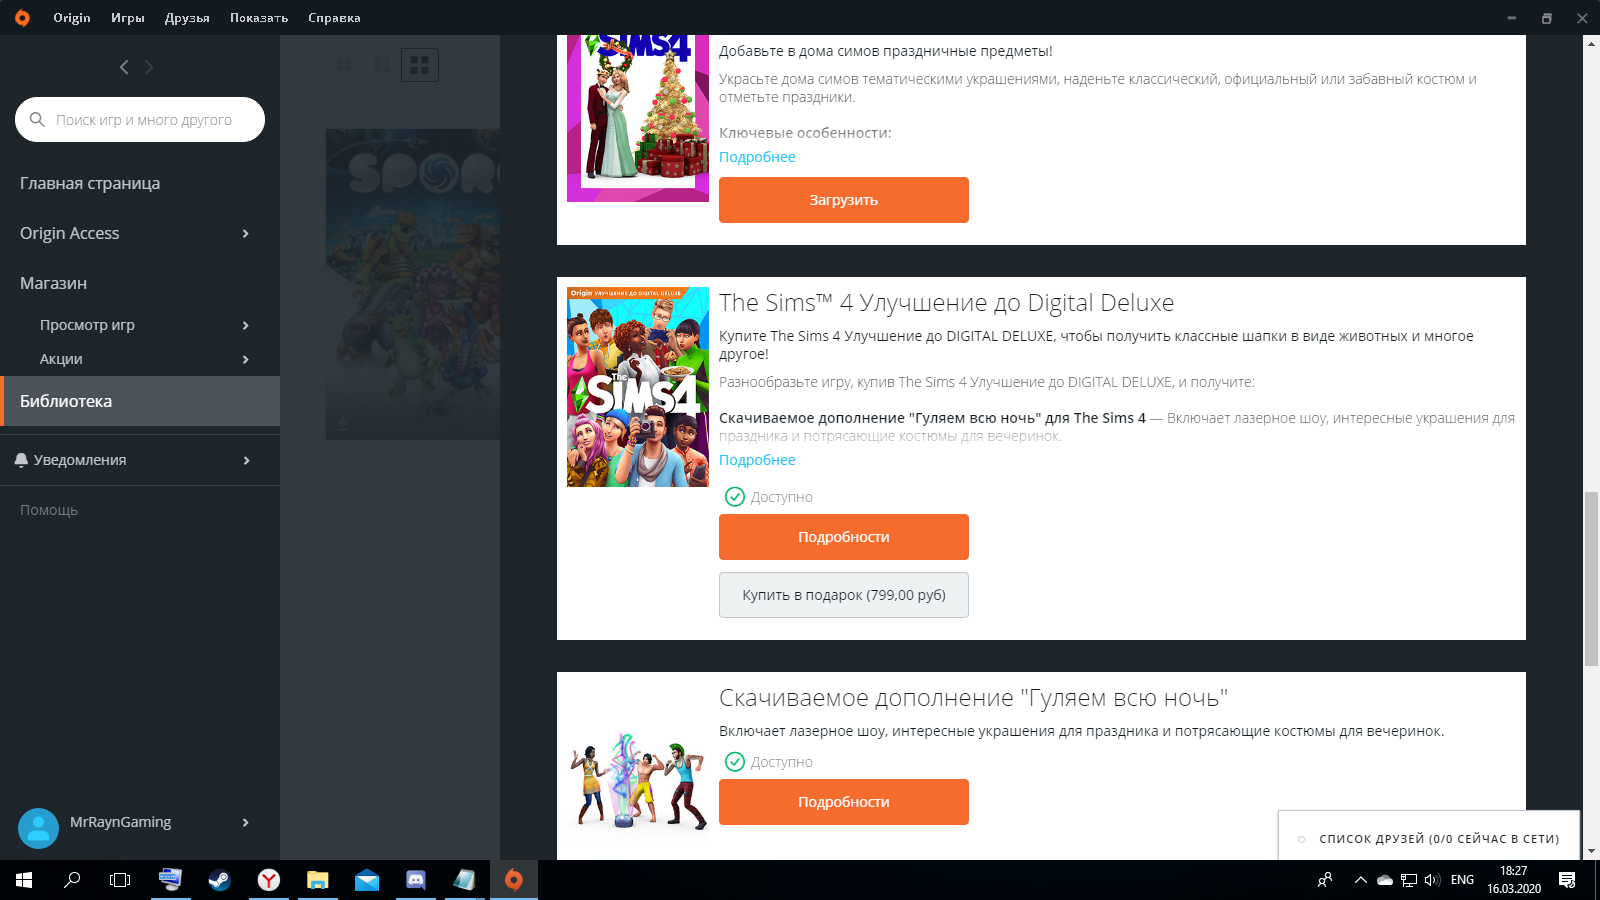The width and height of the screenshot is (1600, 900).
Task: Expand the 'Уведомления' flyout arrow
Action: tap(245, 460)
